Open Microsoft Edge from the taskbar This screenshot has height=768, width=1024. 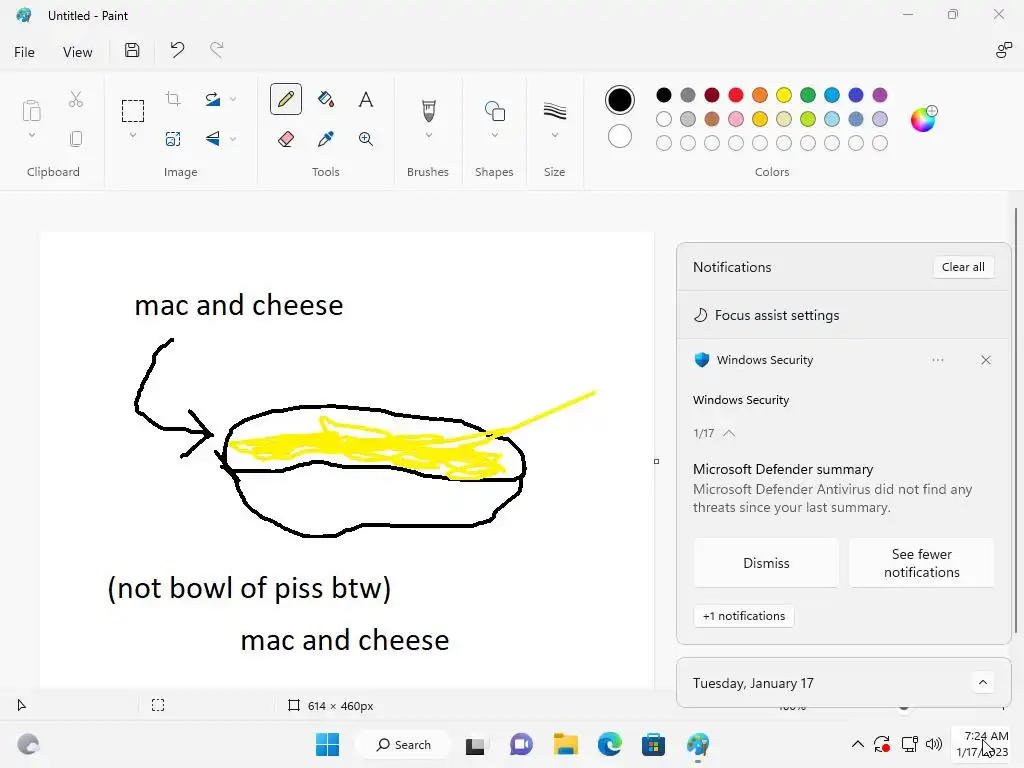tap(609, 744)
